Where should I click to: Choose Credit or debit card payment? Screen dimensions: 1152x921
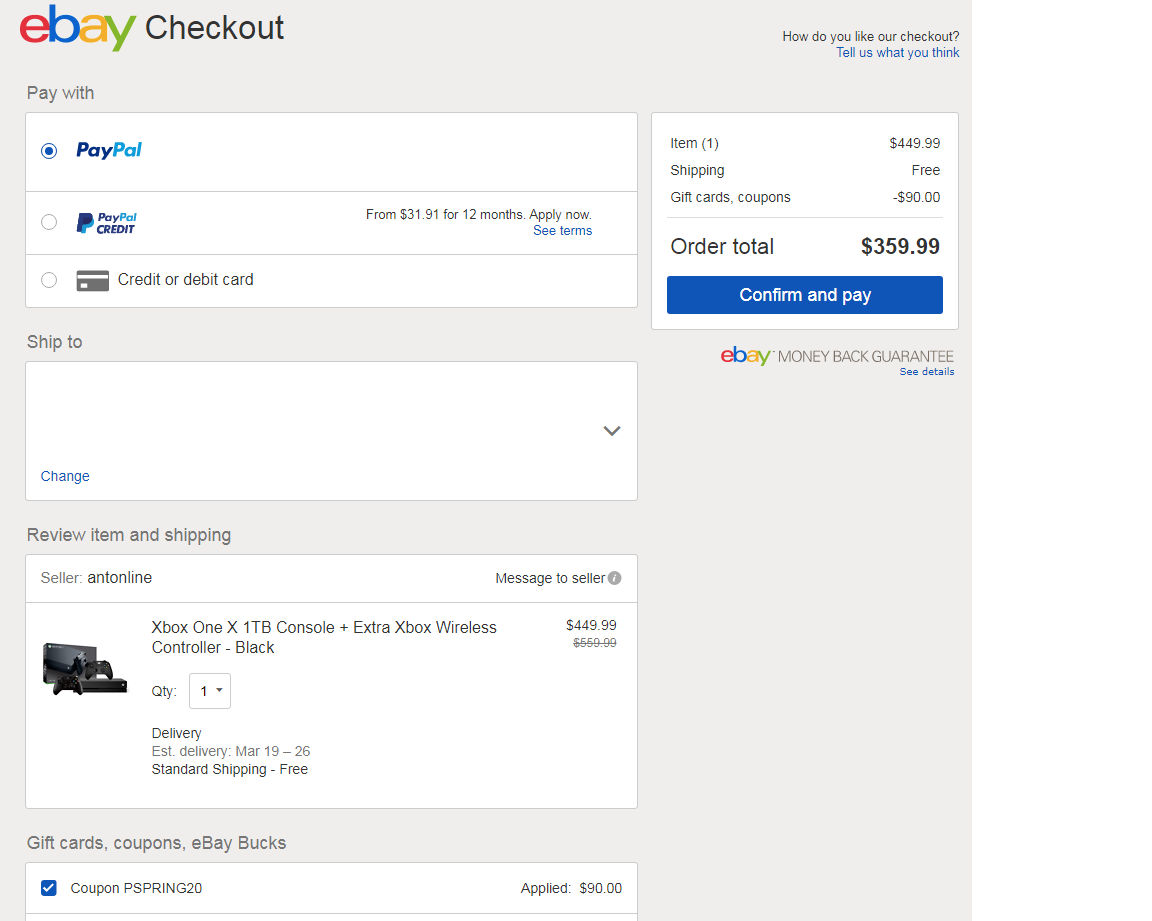tap(48, 280)
